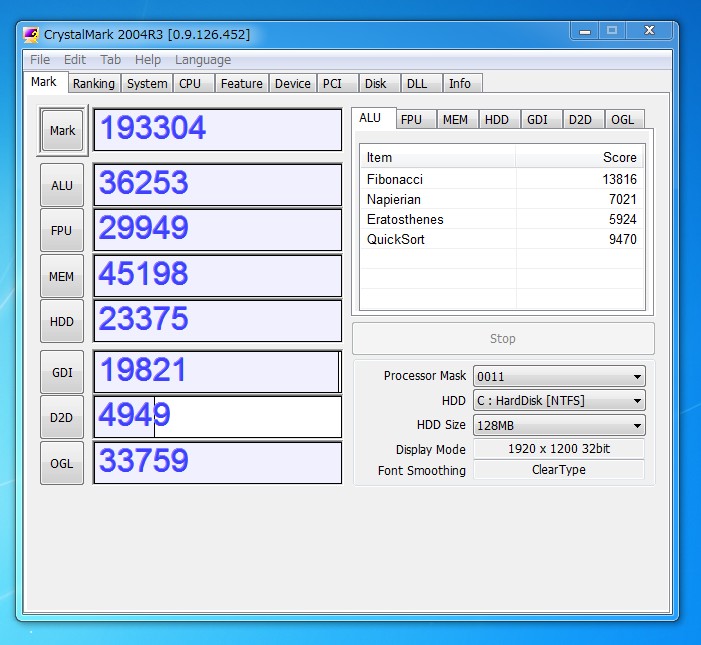Run the ALU benchmark button
This screenshot has height=645, width=701.
coord(62,185)
